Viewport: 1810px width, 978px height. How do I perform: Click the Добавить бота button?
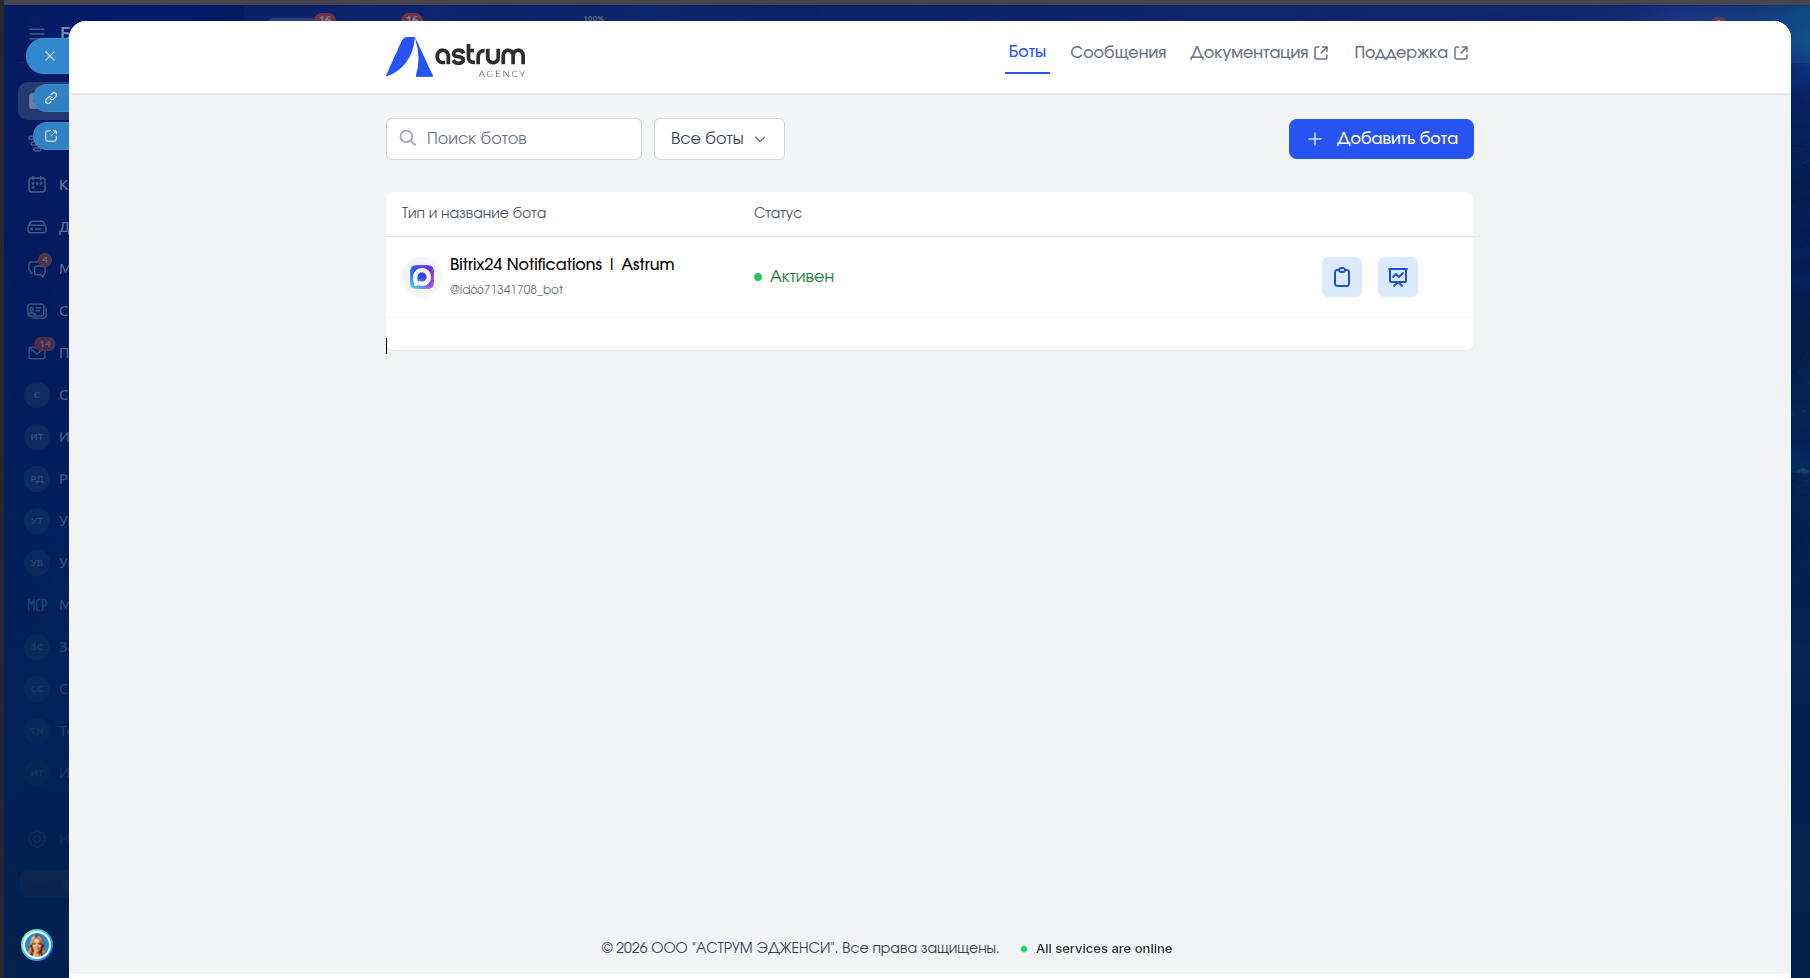(1381, 139)
